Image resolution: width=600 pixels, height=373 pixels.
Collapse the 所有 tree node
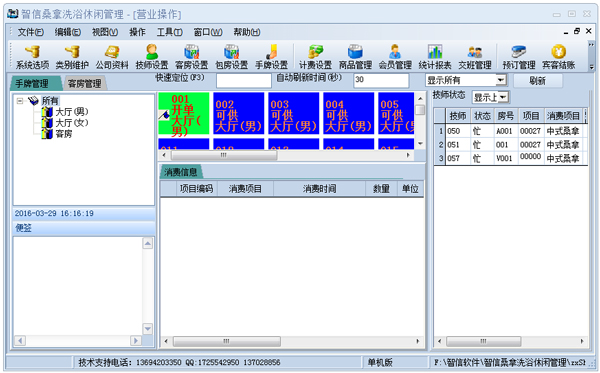tap(20, 101)
